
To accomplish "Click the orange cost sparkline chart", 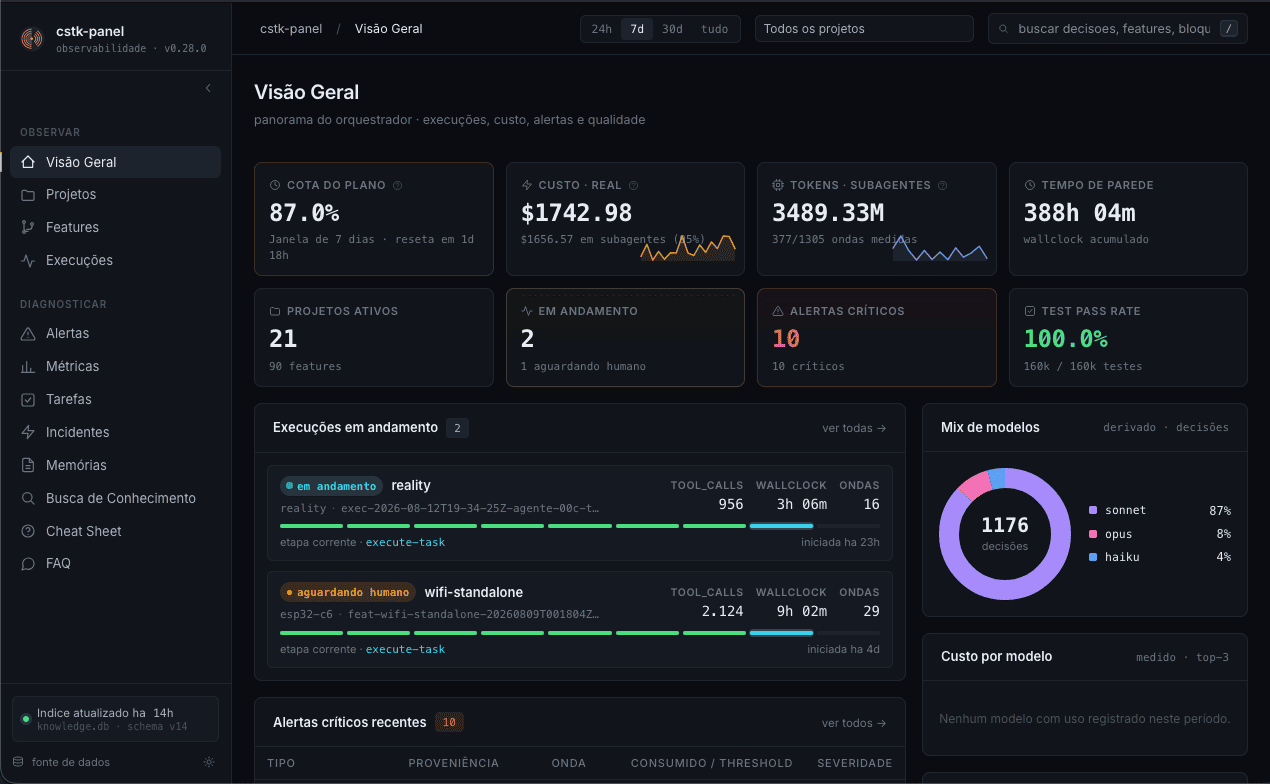I will pyautogui.click(x=688, y=246).
